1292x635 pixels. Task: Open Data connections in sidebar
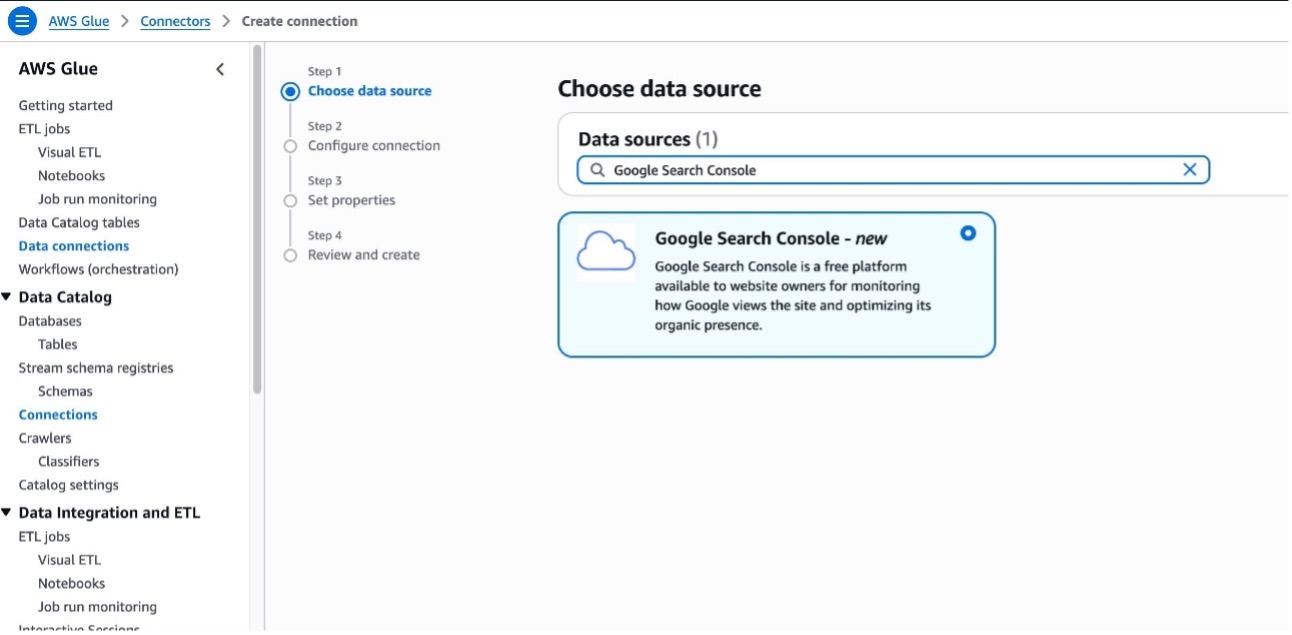click(x=74, y=246)
